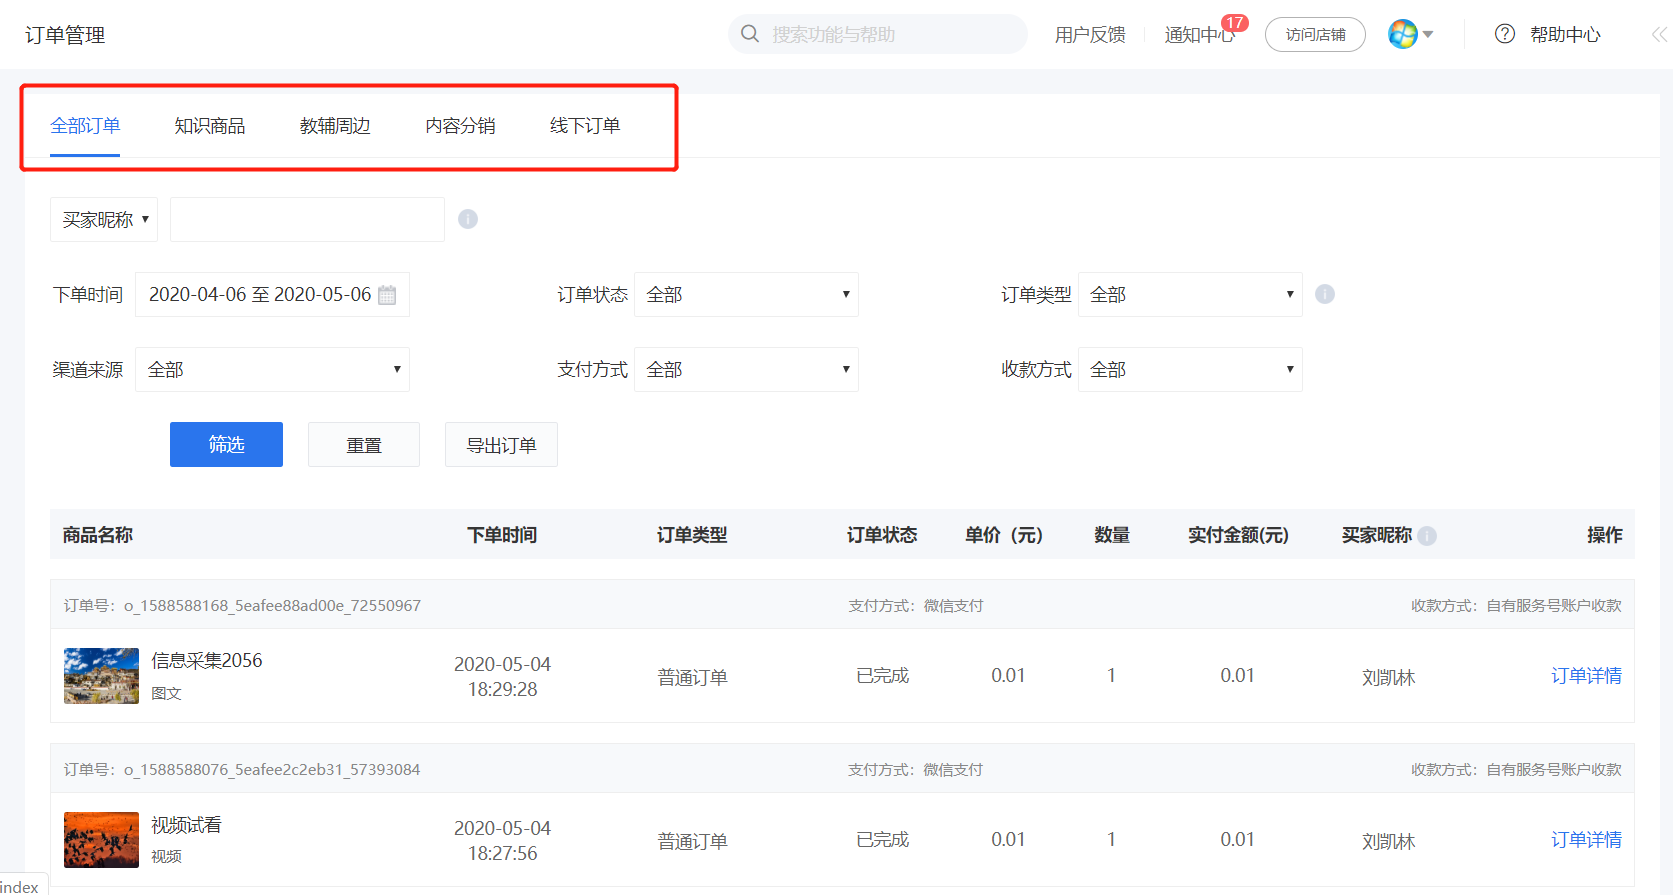
Task: Switch to the 知识商品 tab
Action: [210, 126]
